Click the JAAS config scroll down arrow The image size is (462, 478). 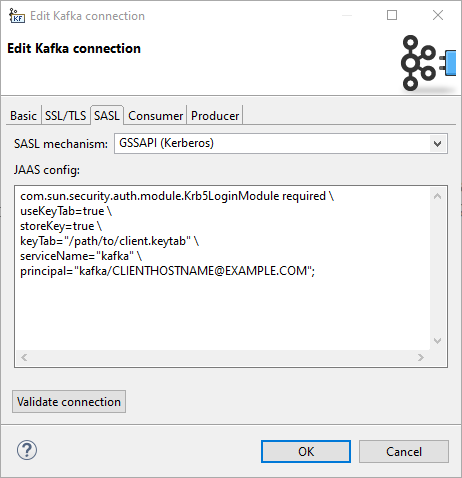point(437,341)
